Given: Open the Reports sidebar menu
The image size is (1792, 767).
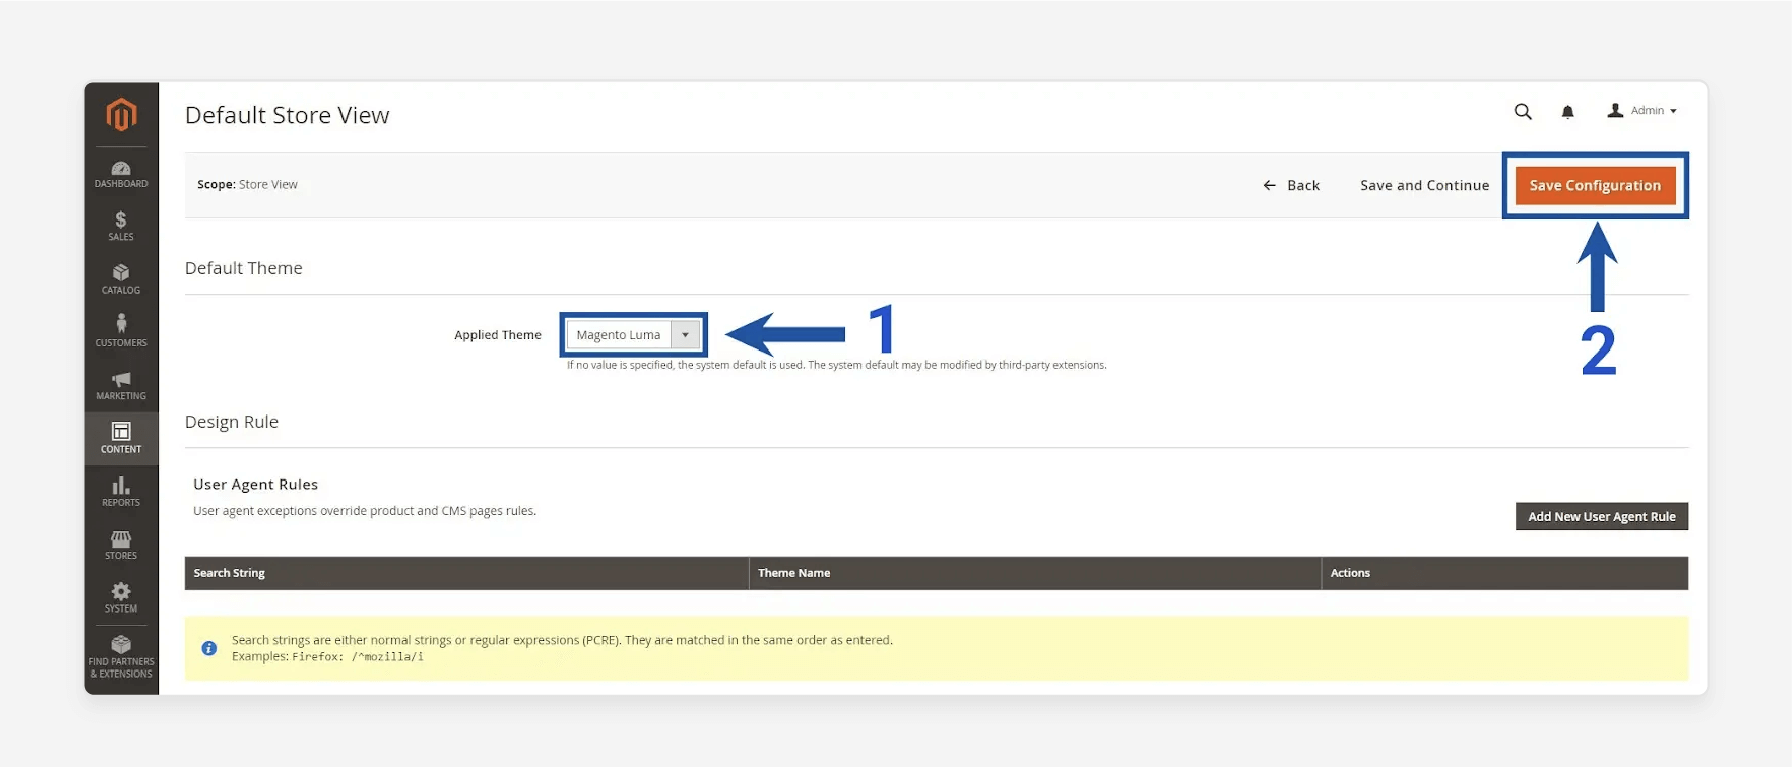Looking at the screenshot, I should pos(121,491).
